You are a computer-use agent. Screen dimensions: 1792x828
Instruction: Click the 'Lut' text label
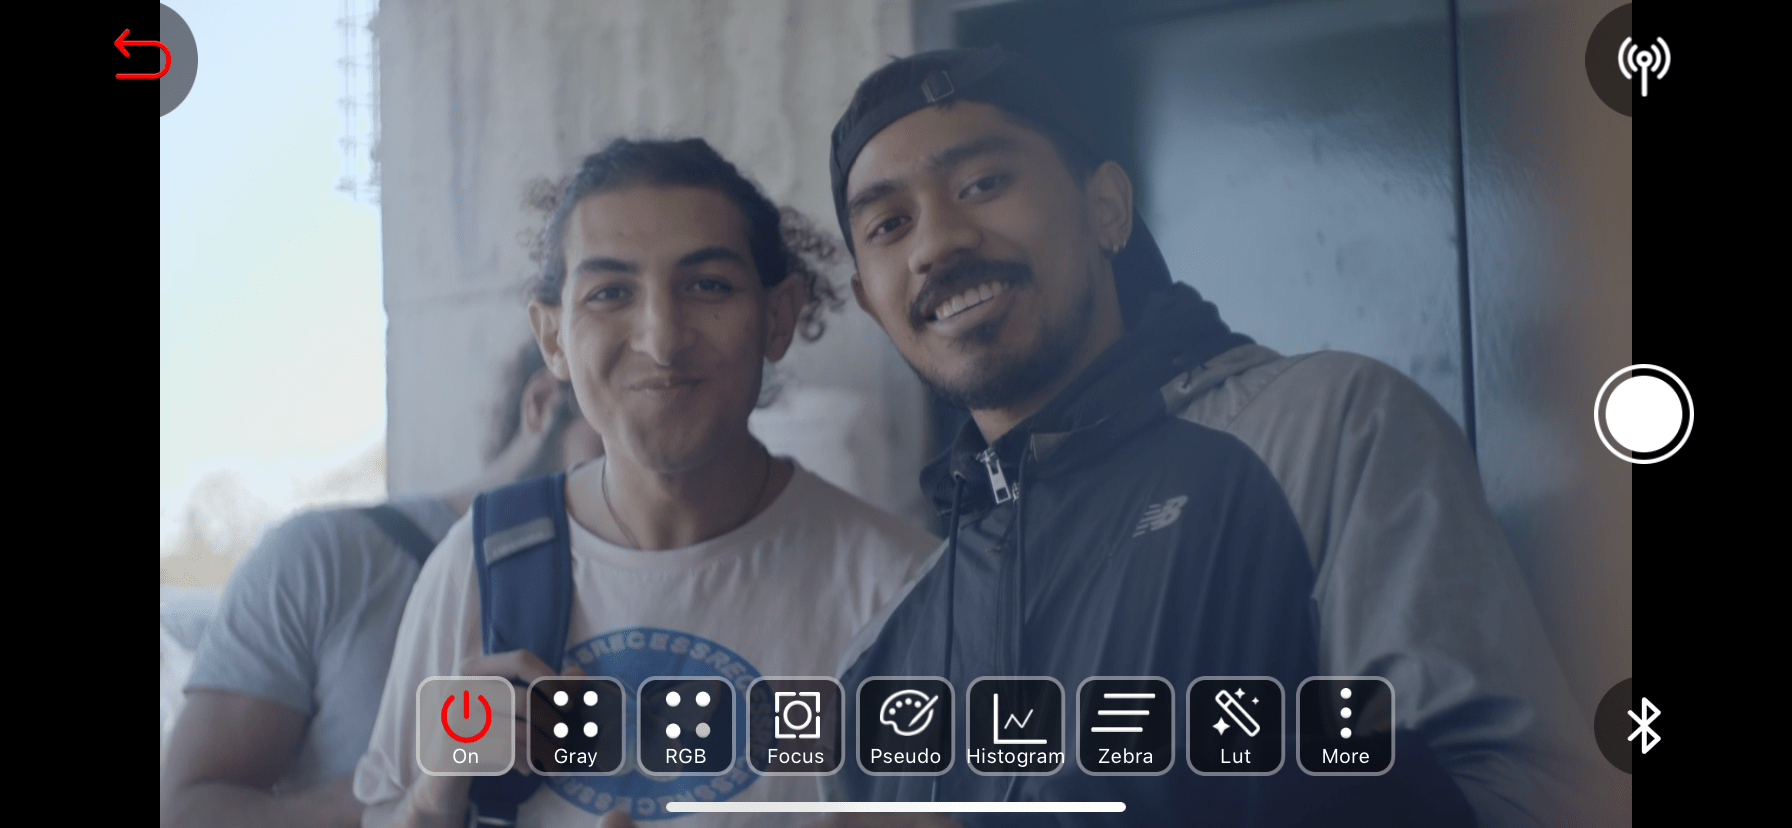[1235, 757]
